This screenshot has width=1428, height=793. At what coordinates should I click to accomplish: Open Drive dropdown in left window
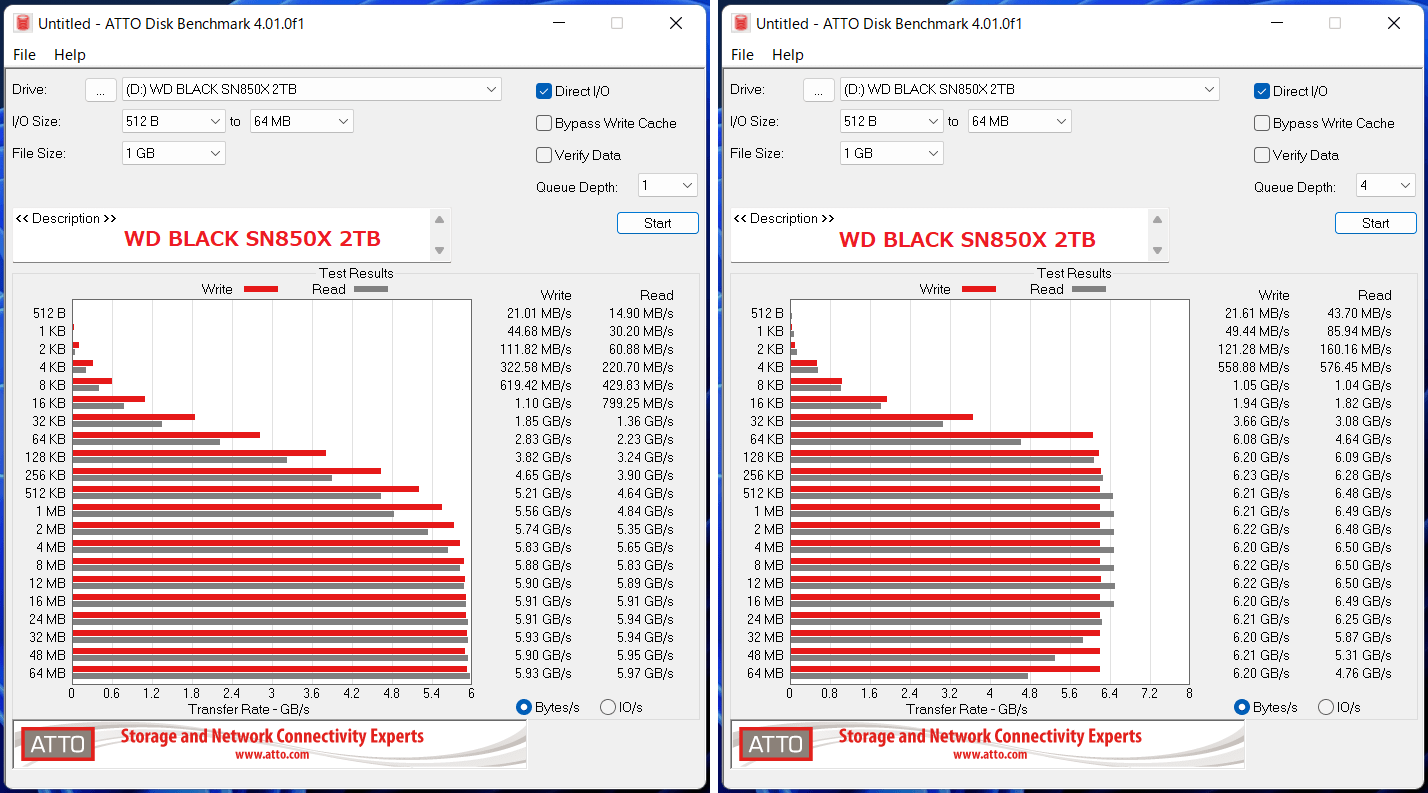tap(312, 89)
